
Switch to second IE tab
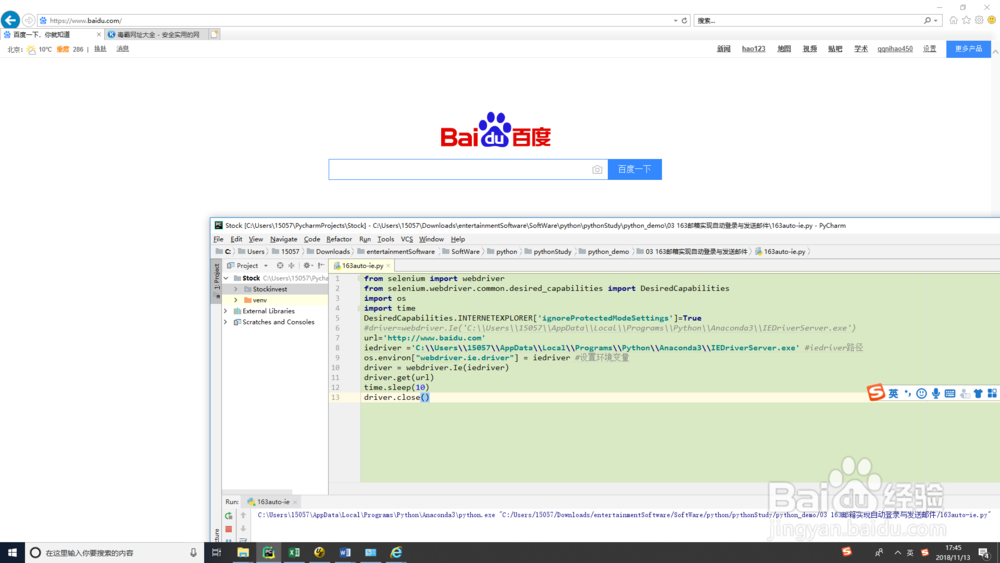click(157, 34)
